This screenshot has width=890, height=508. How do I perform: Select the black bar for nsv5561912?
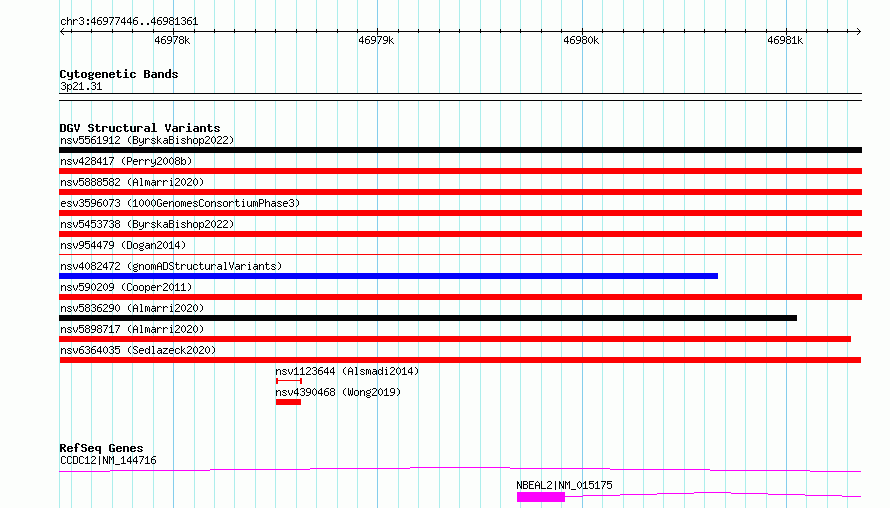click(x=460, y=150)
